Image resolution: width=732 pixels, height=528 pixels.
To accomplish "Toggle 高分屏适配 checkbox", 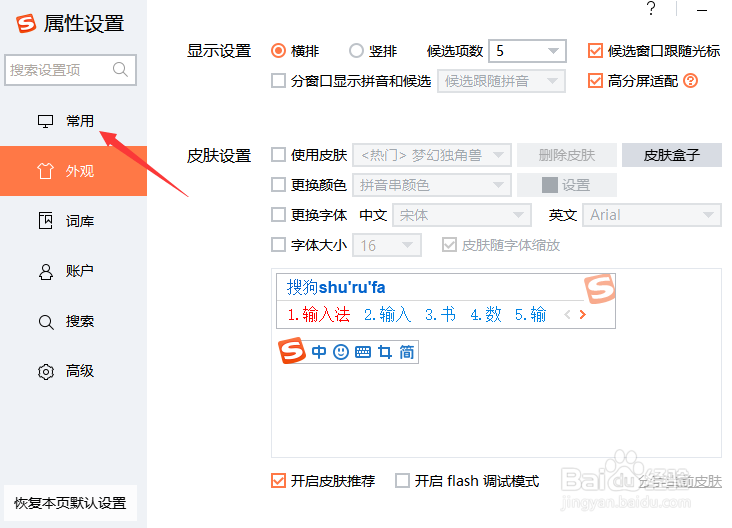I will point(595,81).
